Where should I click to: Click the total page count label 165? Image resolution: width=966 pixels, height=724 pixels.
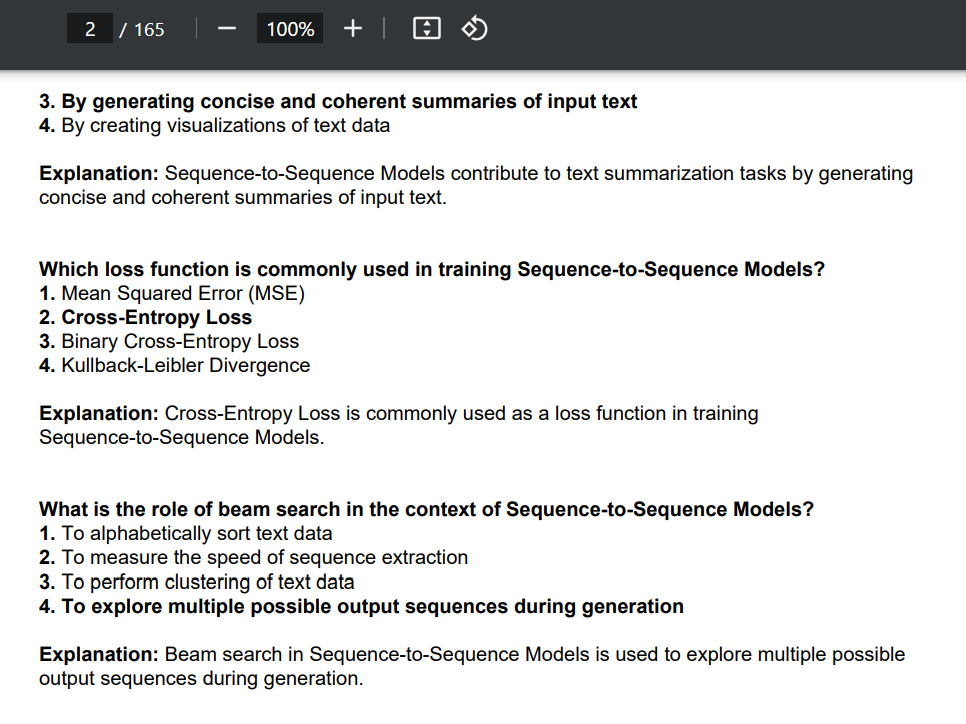tap(150, 29)
